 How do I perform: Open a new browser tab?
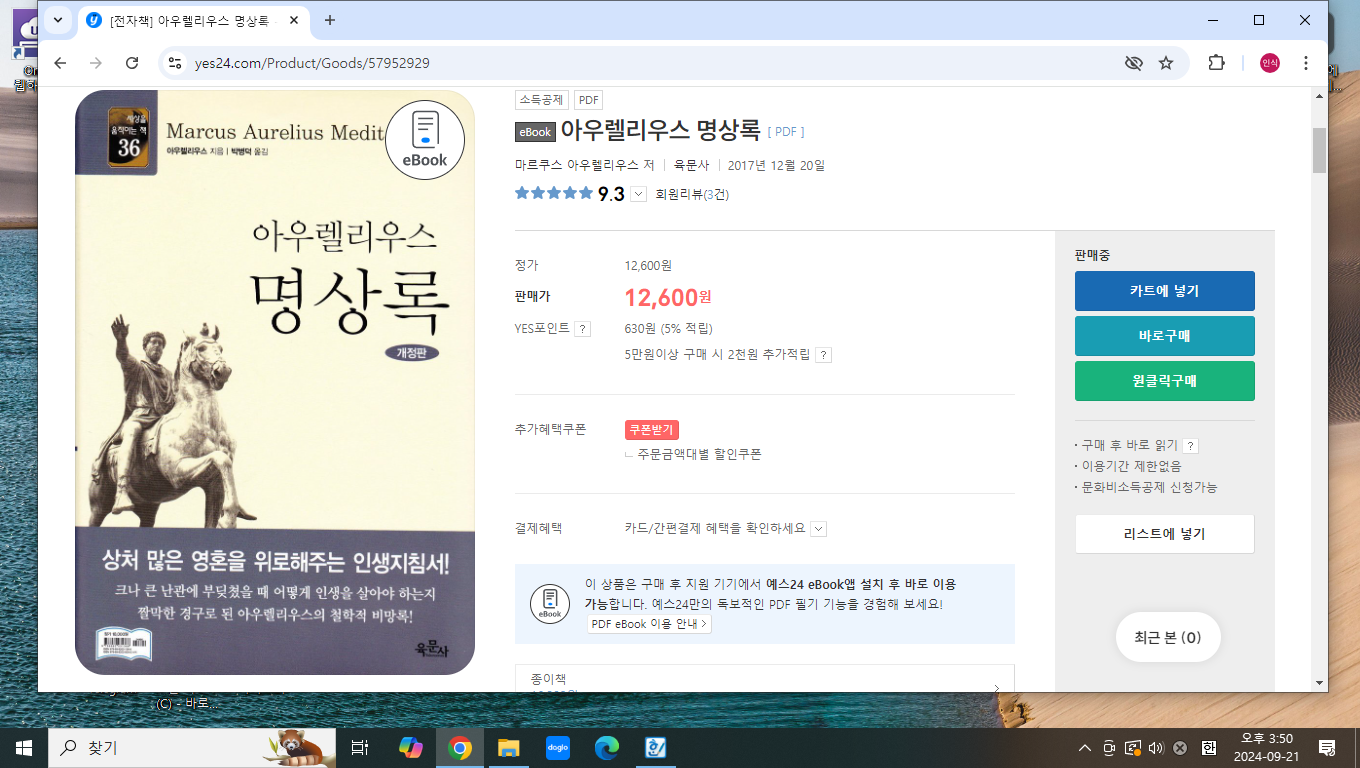(x=330, y=20)
